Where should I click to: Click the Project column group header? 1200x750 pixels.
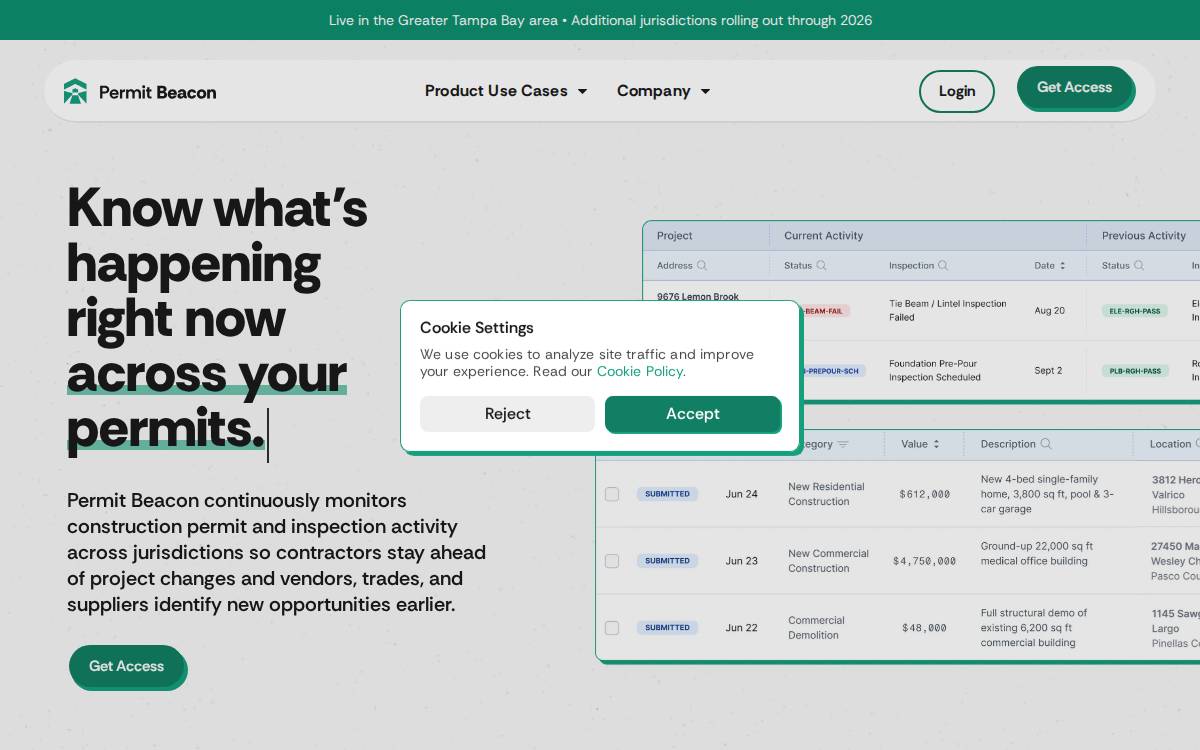pyautogui.click(x=674, y=236)
